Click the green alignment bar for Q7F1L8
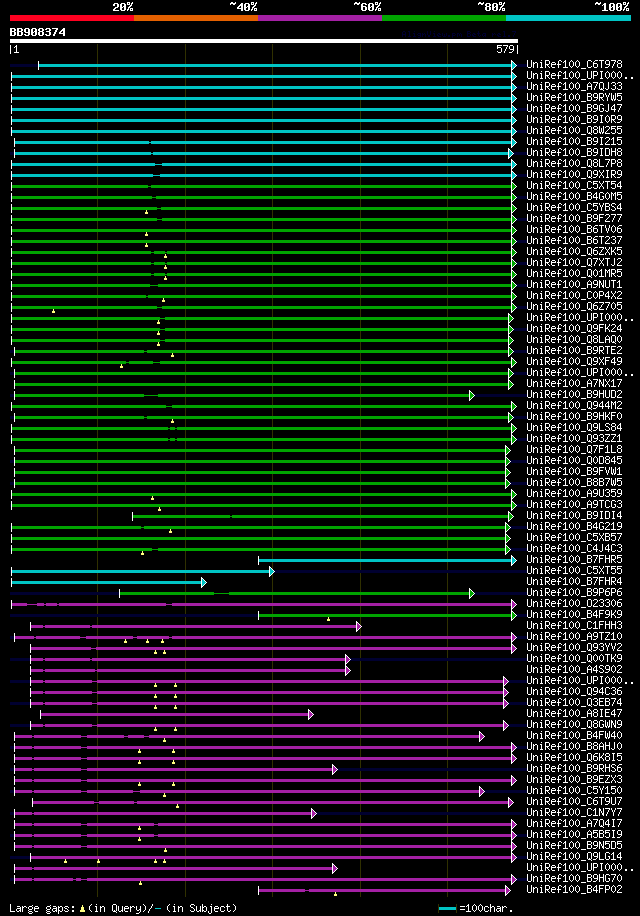Viewport: 640px width, 916px height. 260,450
